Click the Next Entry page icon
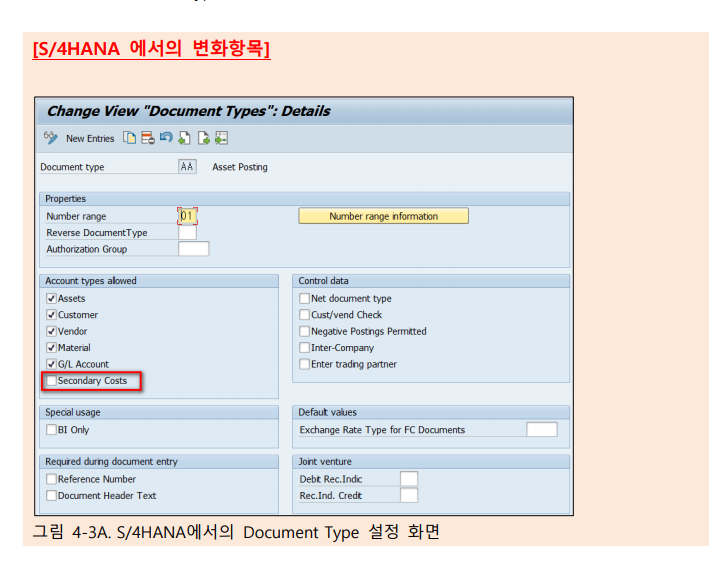 (203, 137)
